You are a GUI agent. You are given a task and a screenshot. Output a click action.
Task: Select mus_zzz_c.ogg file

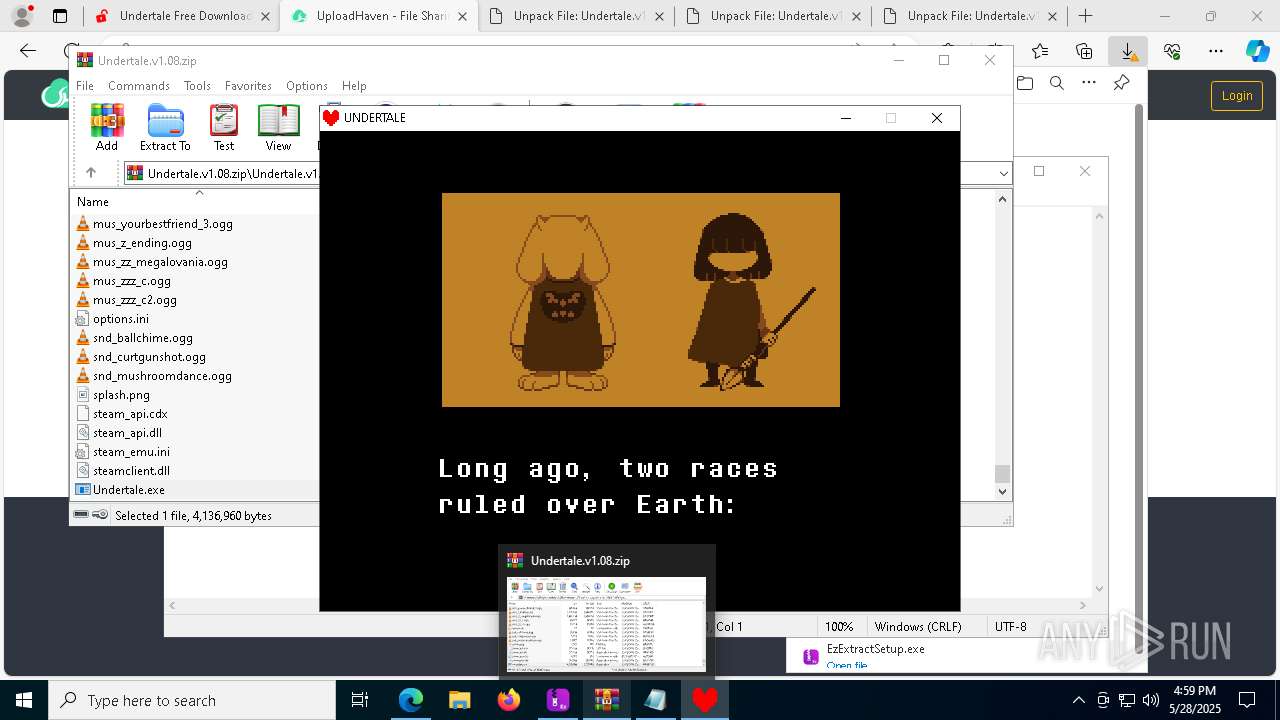click(x=123, y=281)
